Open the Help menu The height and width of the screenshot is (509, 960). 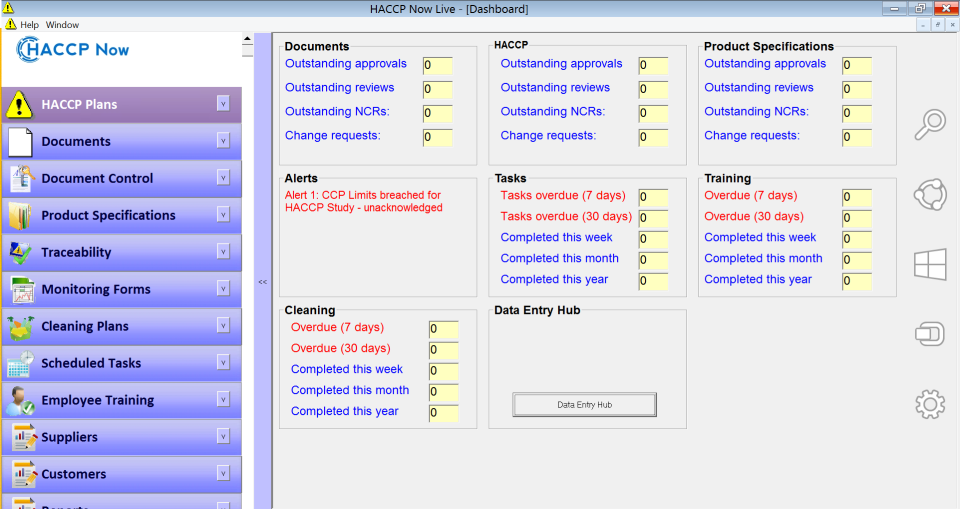pyautogui.click(x=29, y=25)
